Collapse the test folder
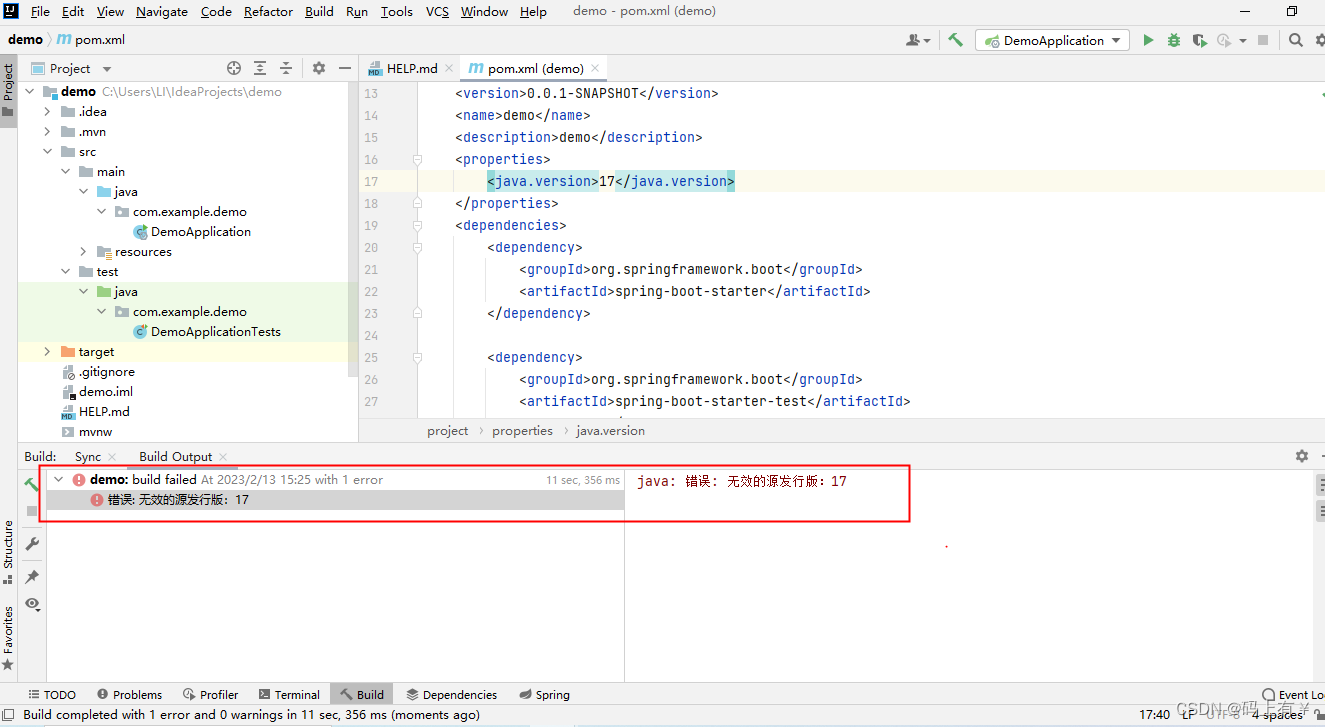 click(66, 271)
